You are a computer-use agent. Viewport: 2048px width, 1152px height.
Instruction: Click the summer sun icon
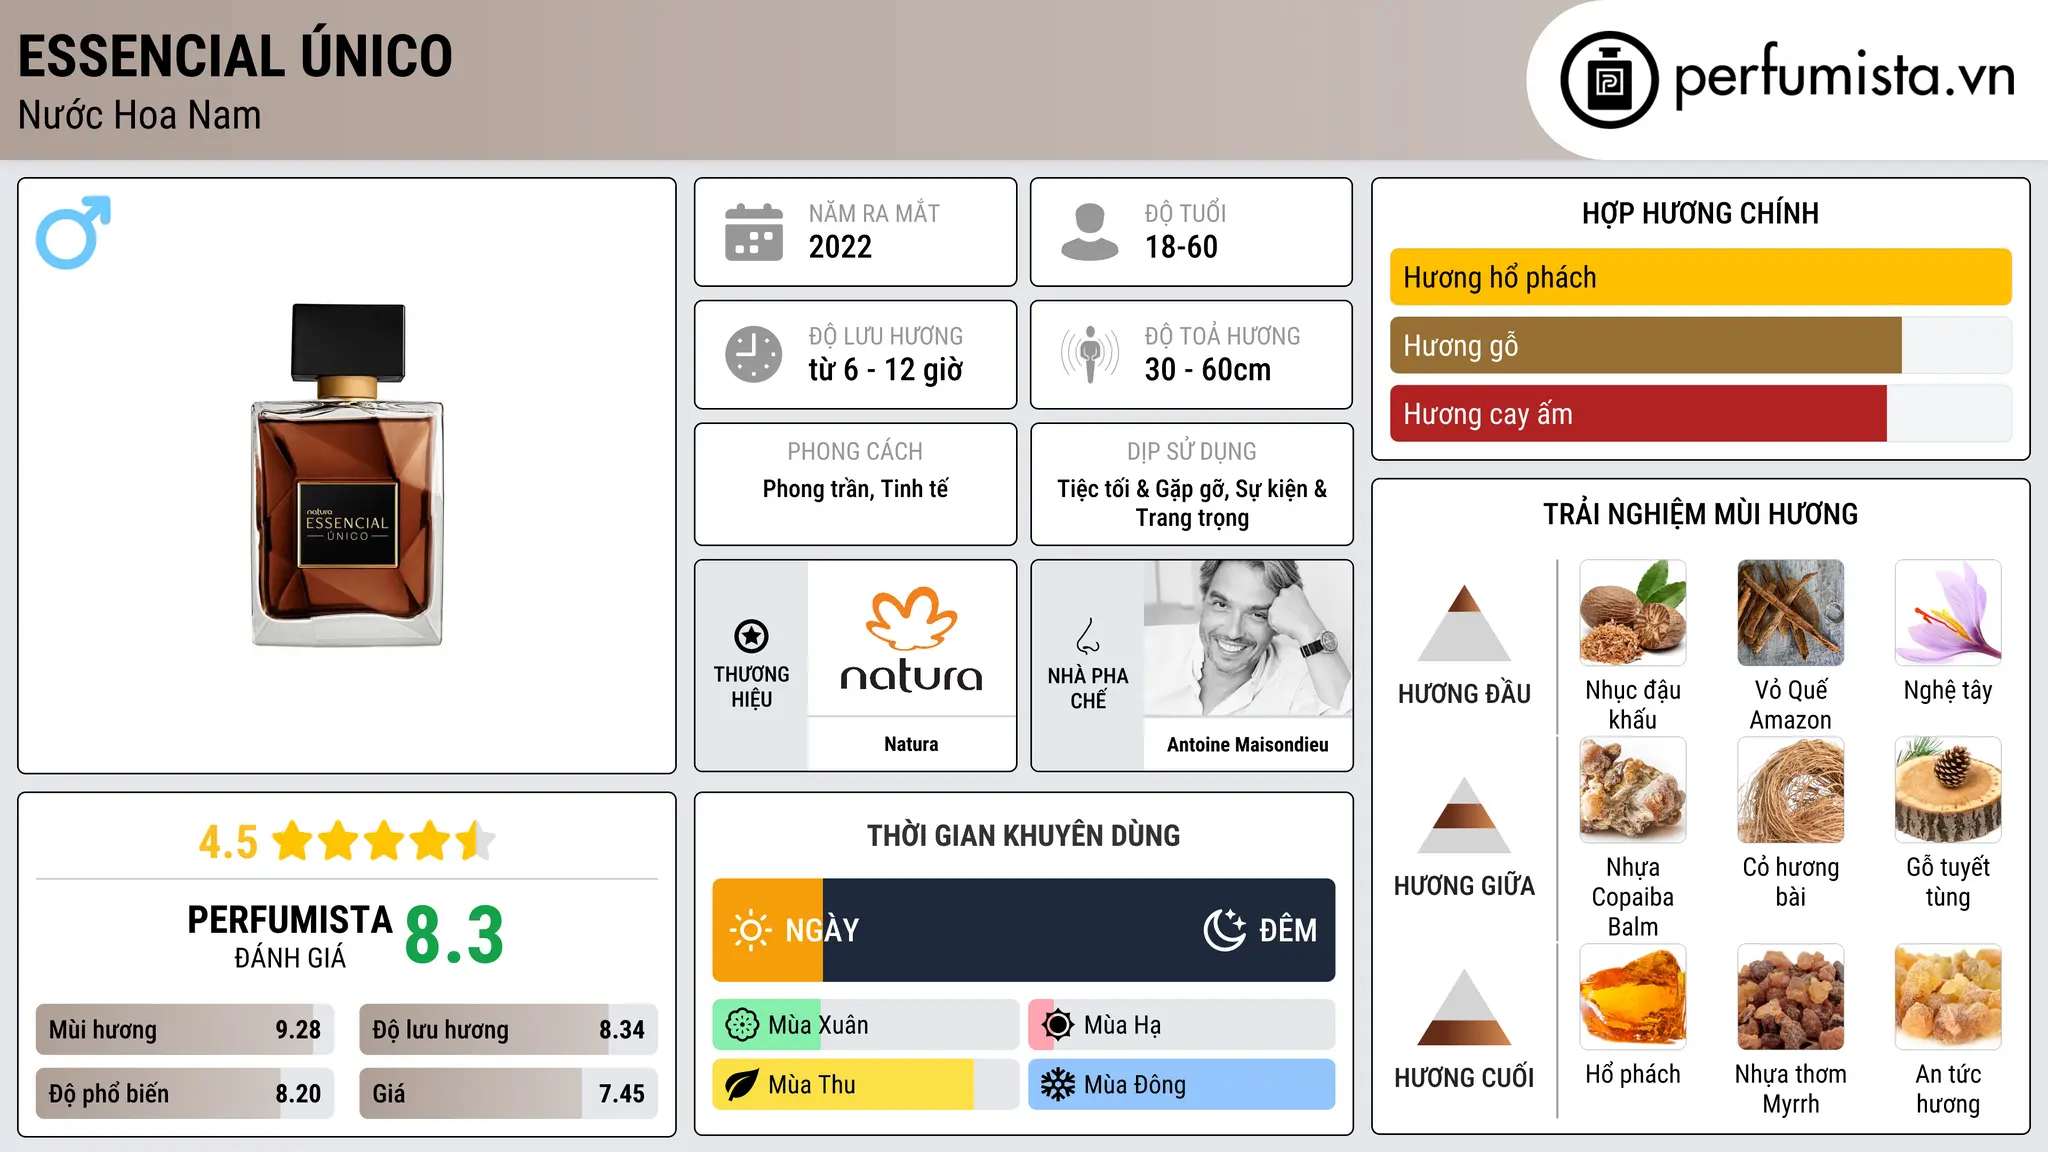coord(1058,1025)
